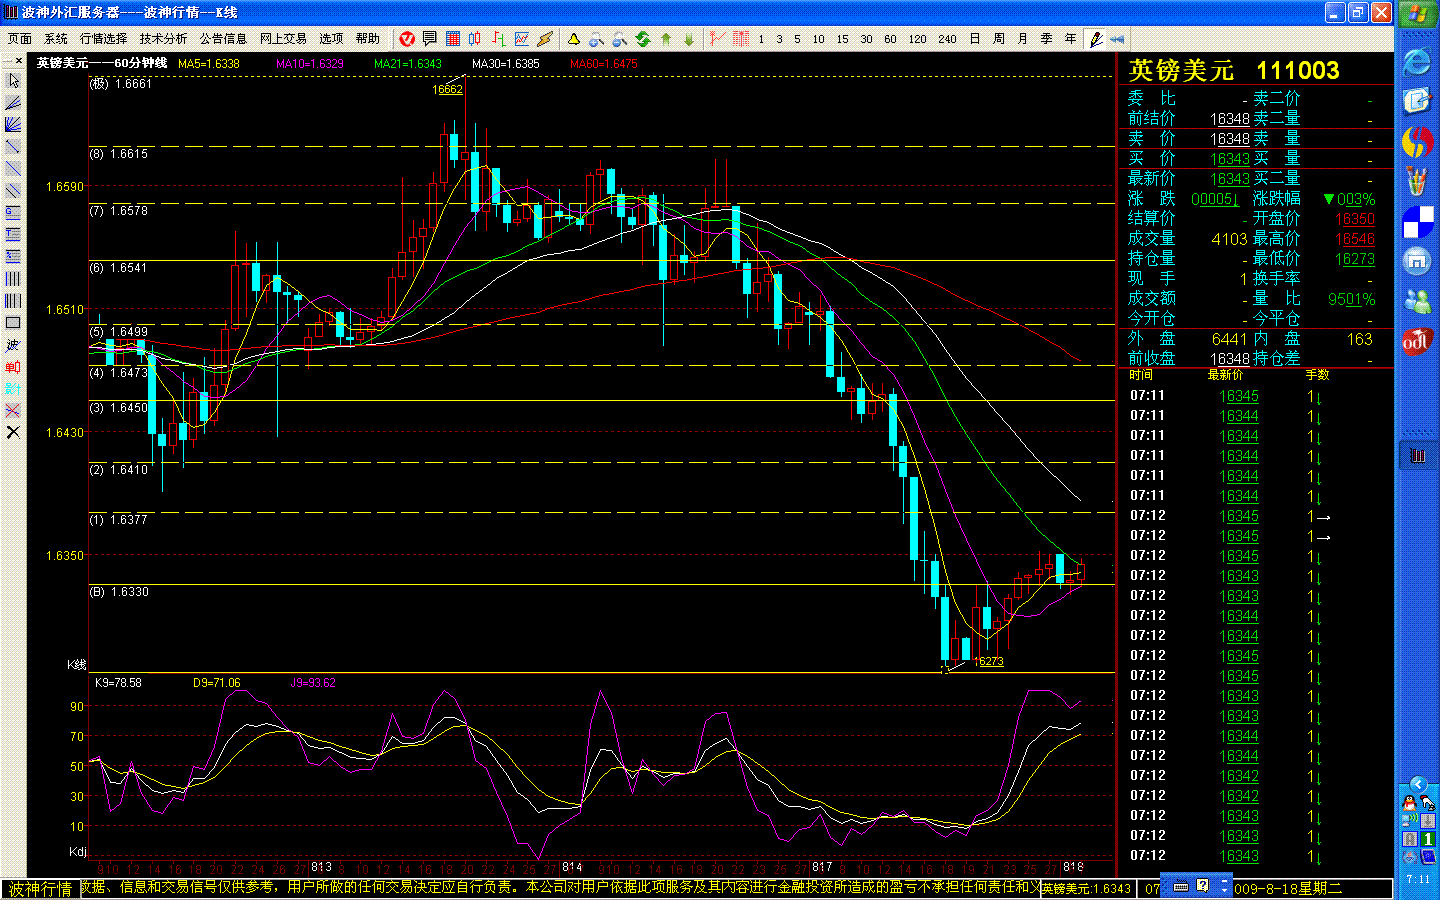Screen dimensions: 1440x900
Task: Click the red checkmark circle toolbar icon
Action: pyautogui.click(x=407, y=39)
